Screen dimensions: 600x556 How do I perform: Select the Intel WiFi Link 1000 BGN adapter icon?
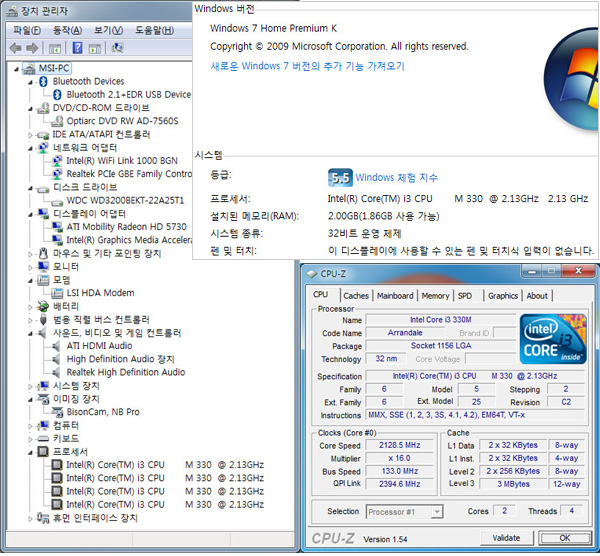pos(57,161)
